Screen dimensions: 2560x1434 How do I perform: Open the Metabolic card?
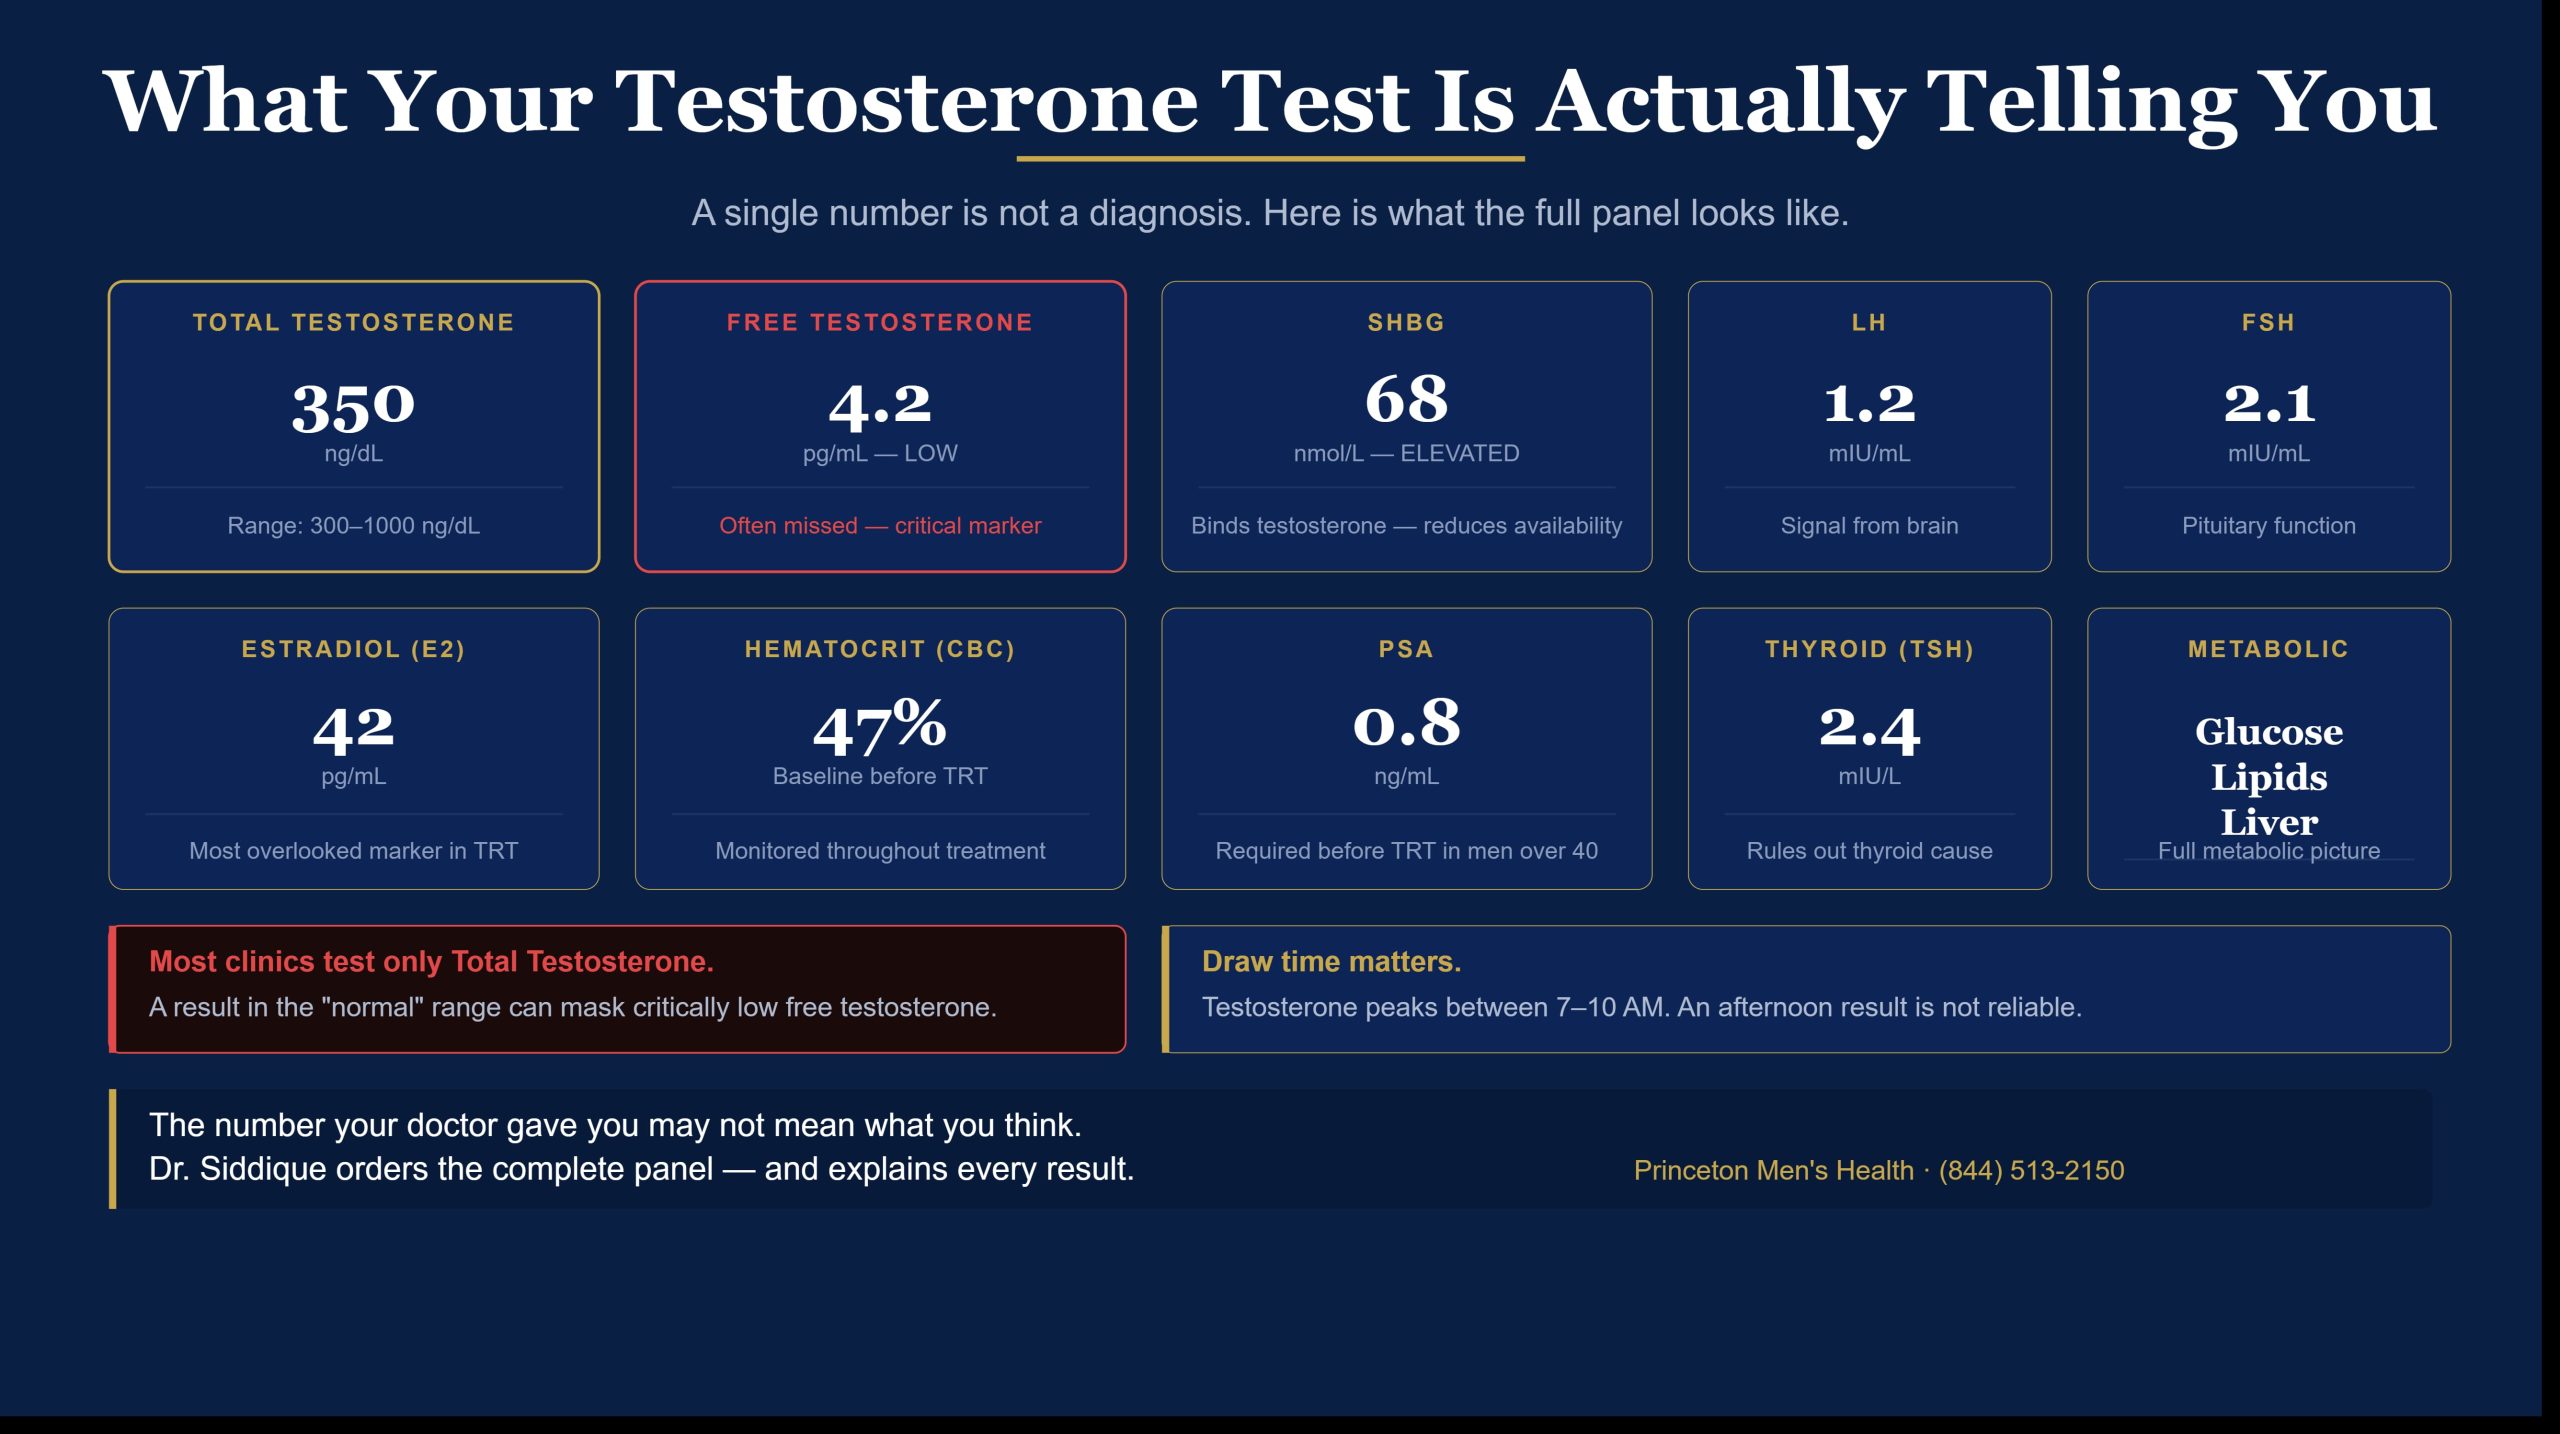click(2268, 748)
